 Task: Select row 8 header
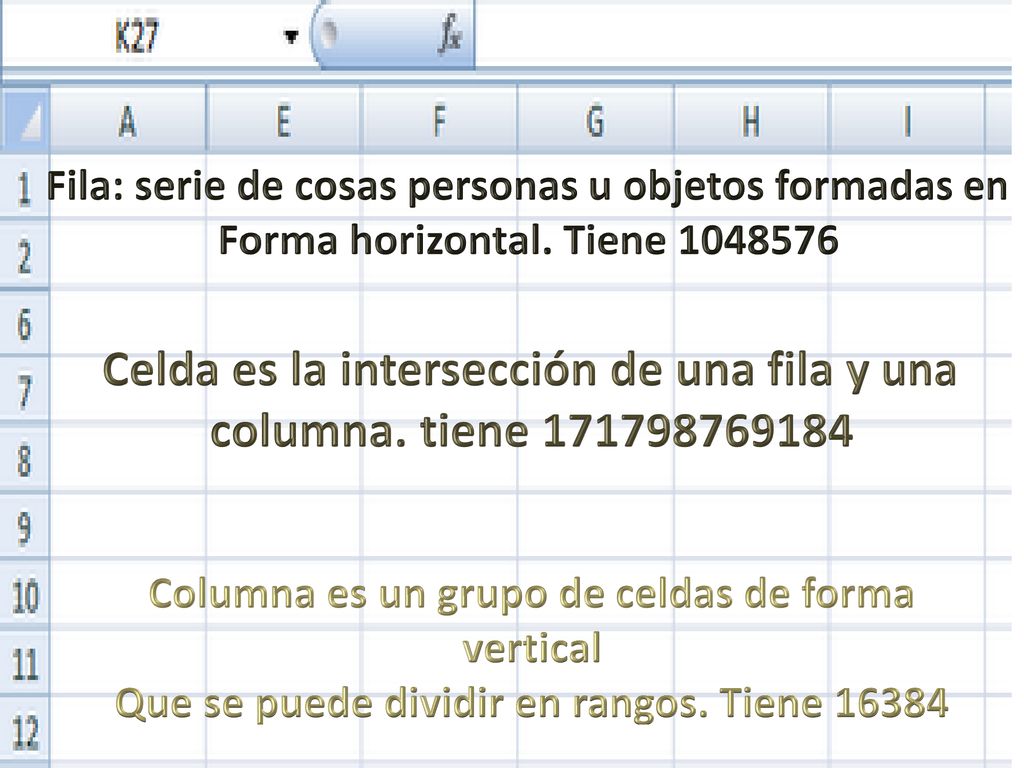tap(25, 458)
